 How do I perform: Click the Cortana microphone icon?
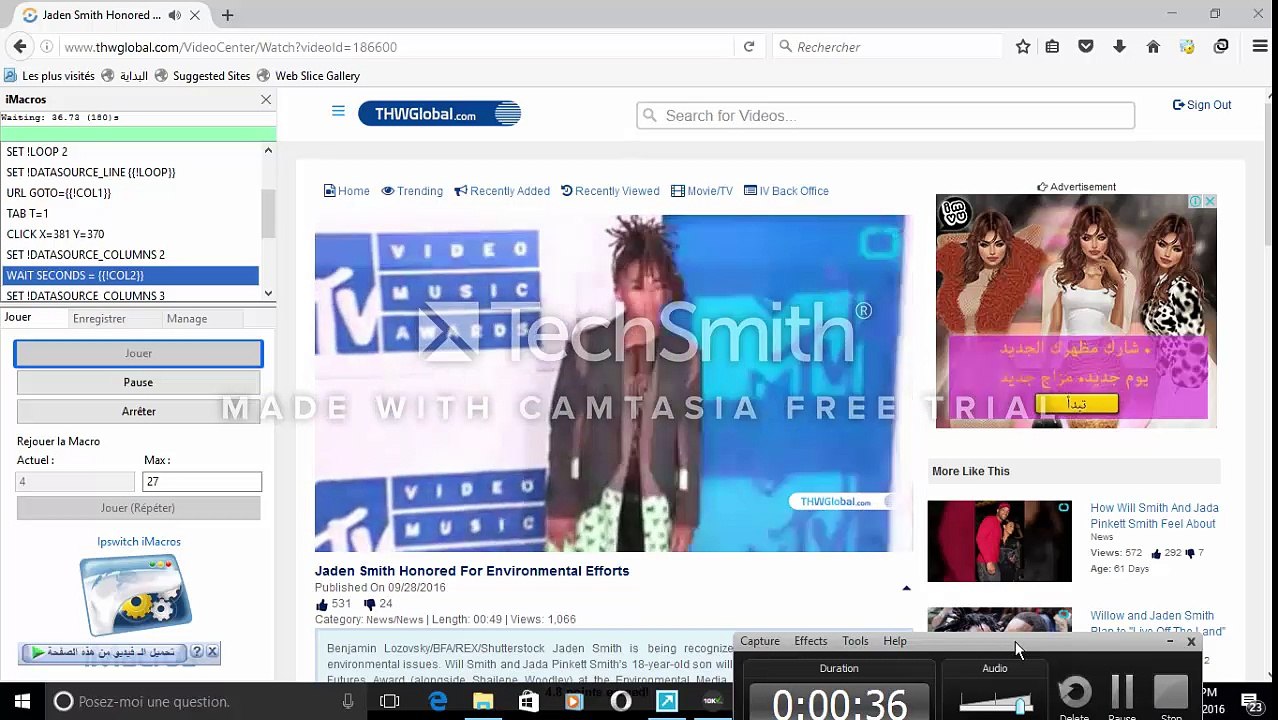pyautogui.click(x=348, y=701)
